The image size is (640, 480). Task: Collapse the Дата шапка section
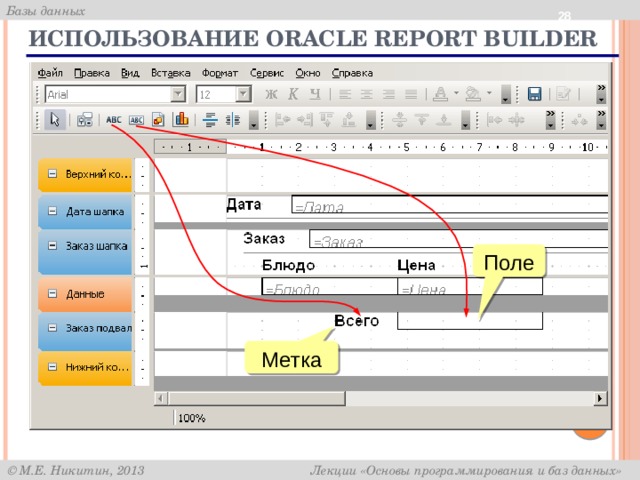[53, 211]
